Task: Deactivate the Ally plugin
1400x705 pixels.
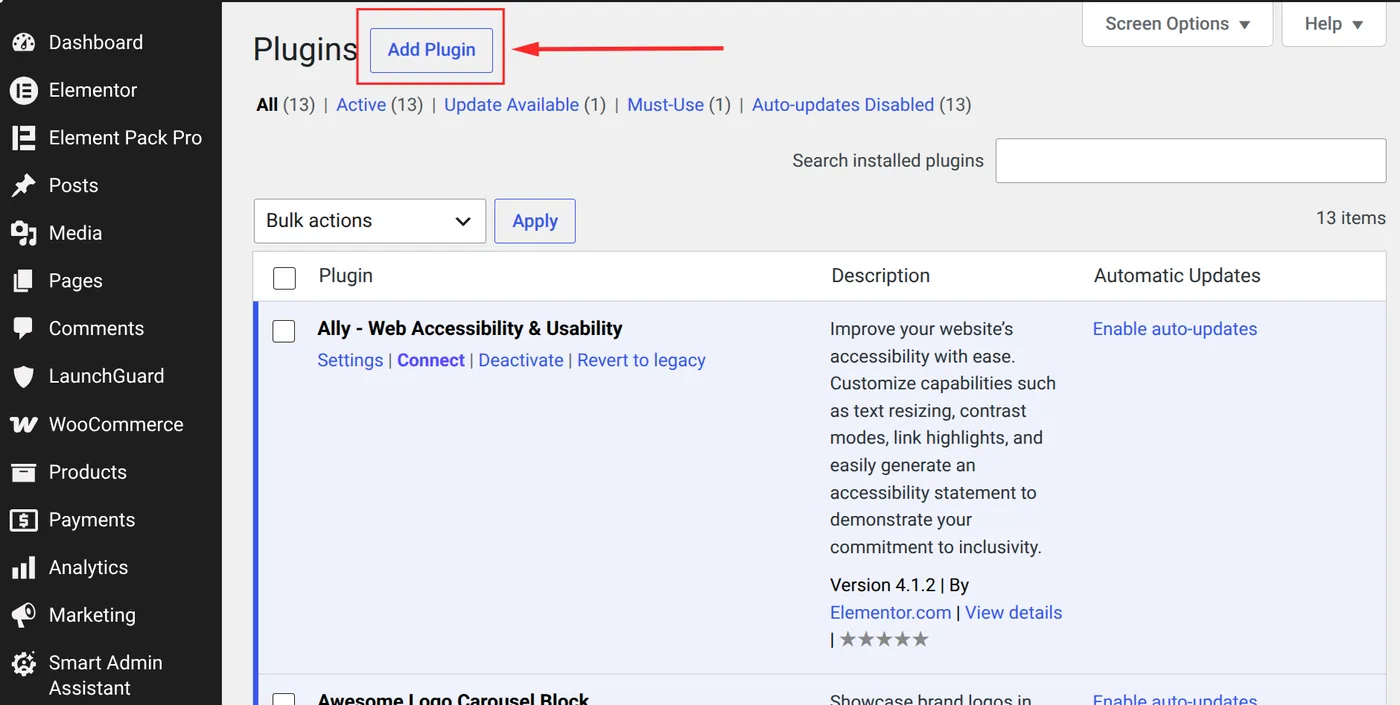Action: 521,361
